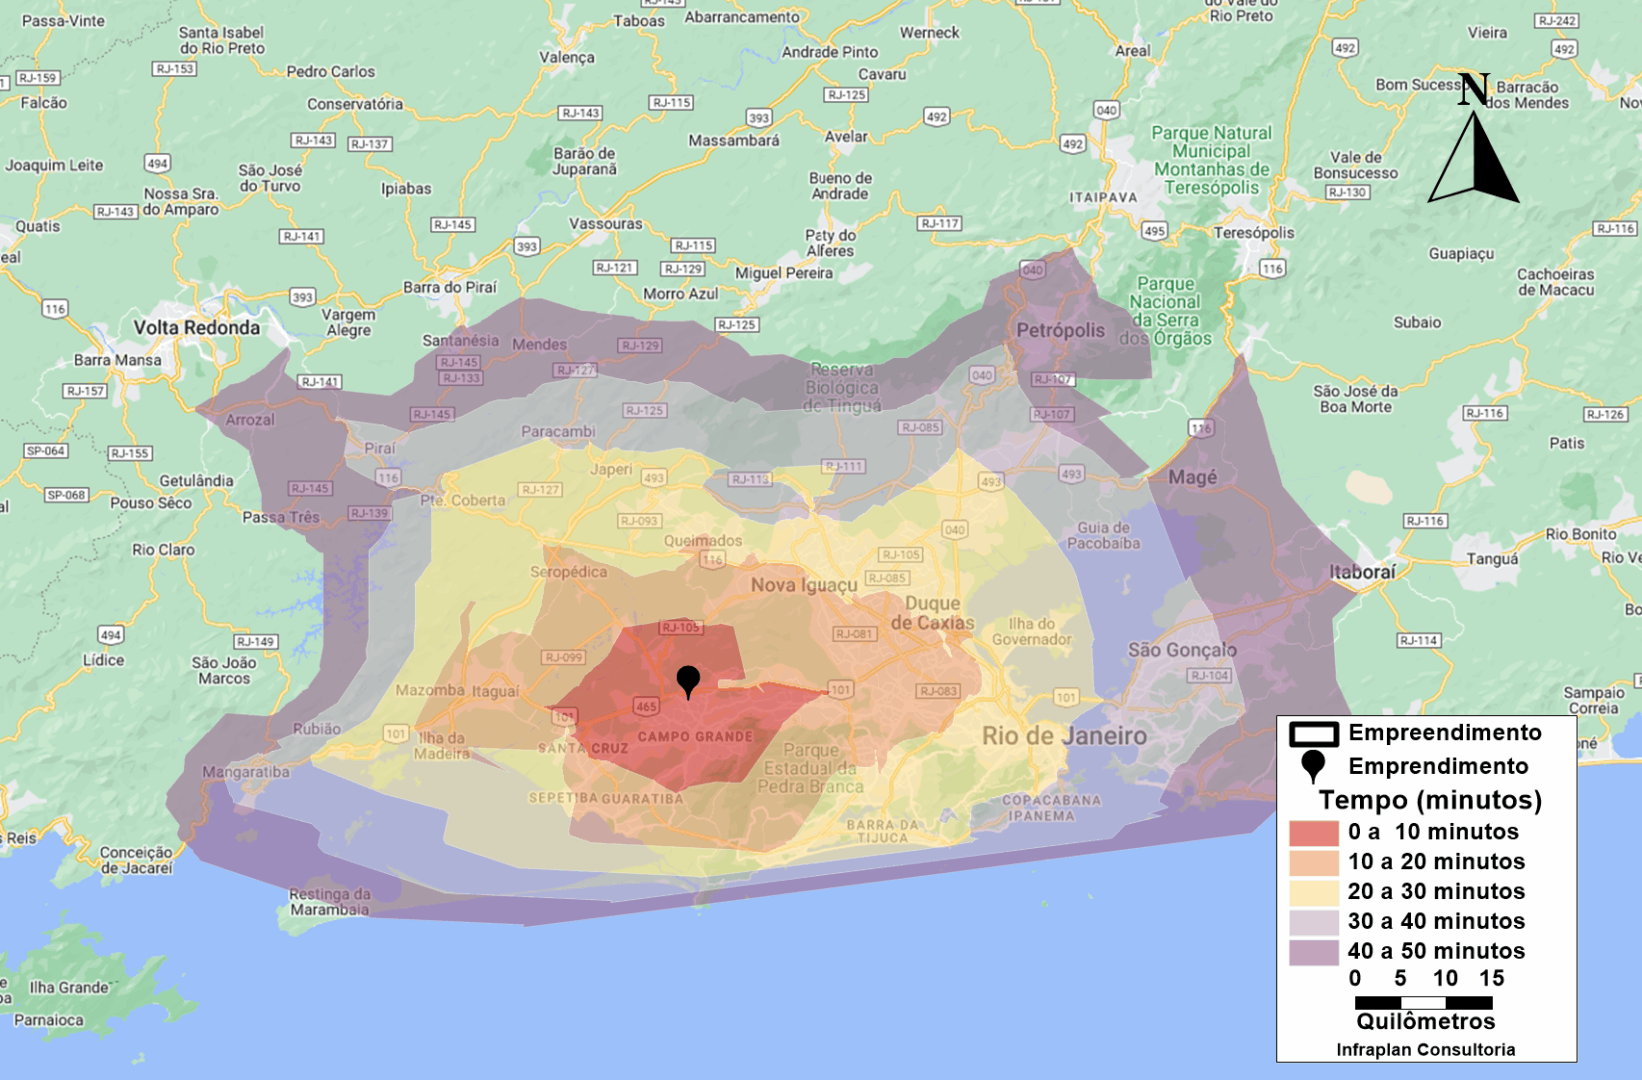Click the north arrow compass symbol

pyautogui.click(x=1474, y=150)
